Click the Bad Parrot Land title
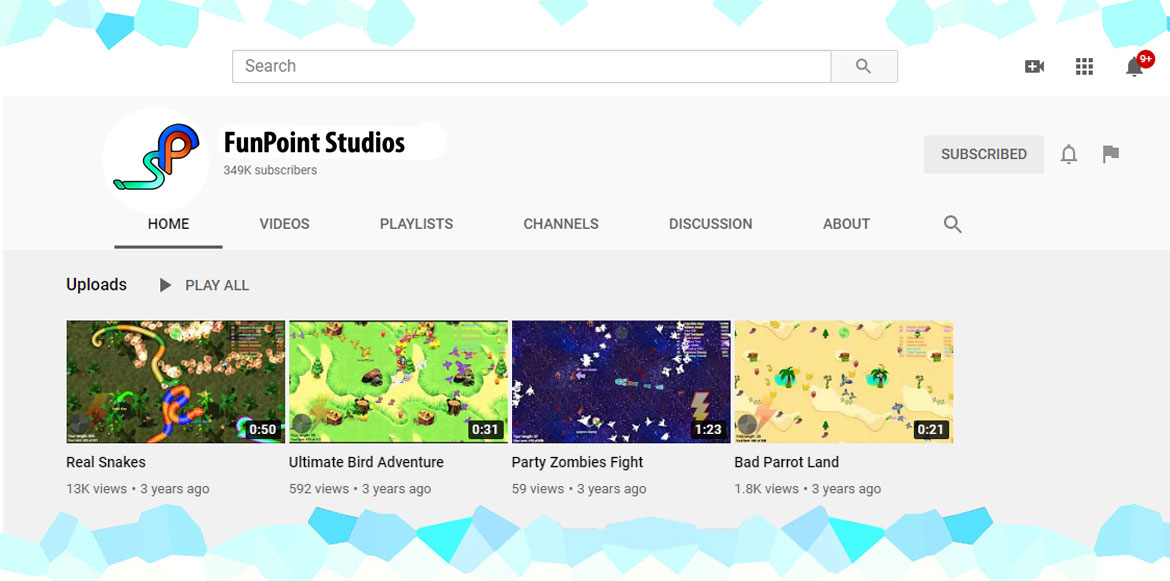 (x=786, y=462)
